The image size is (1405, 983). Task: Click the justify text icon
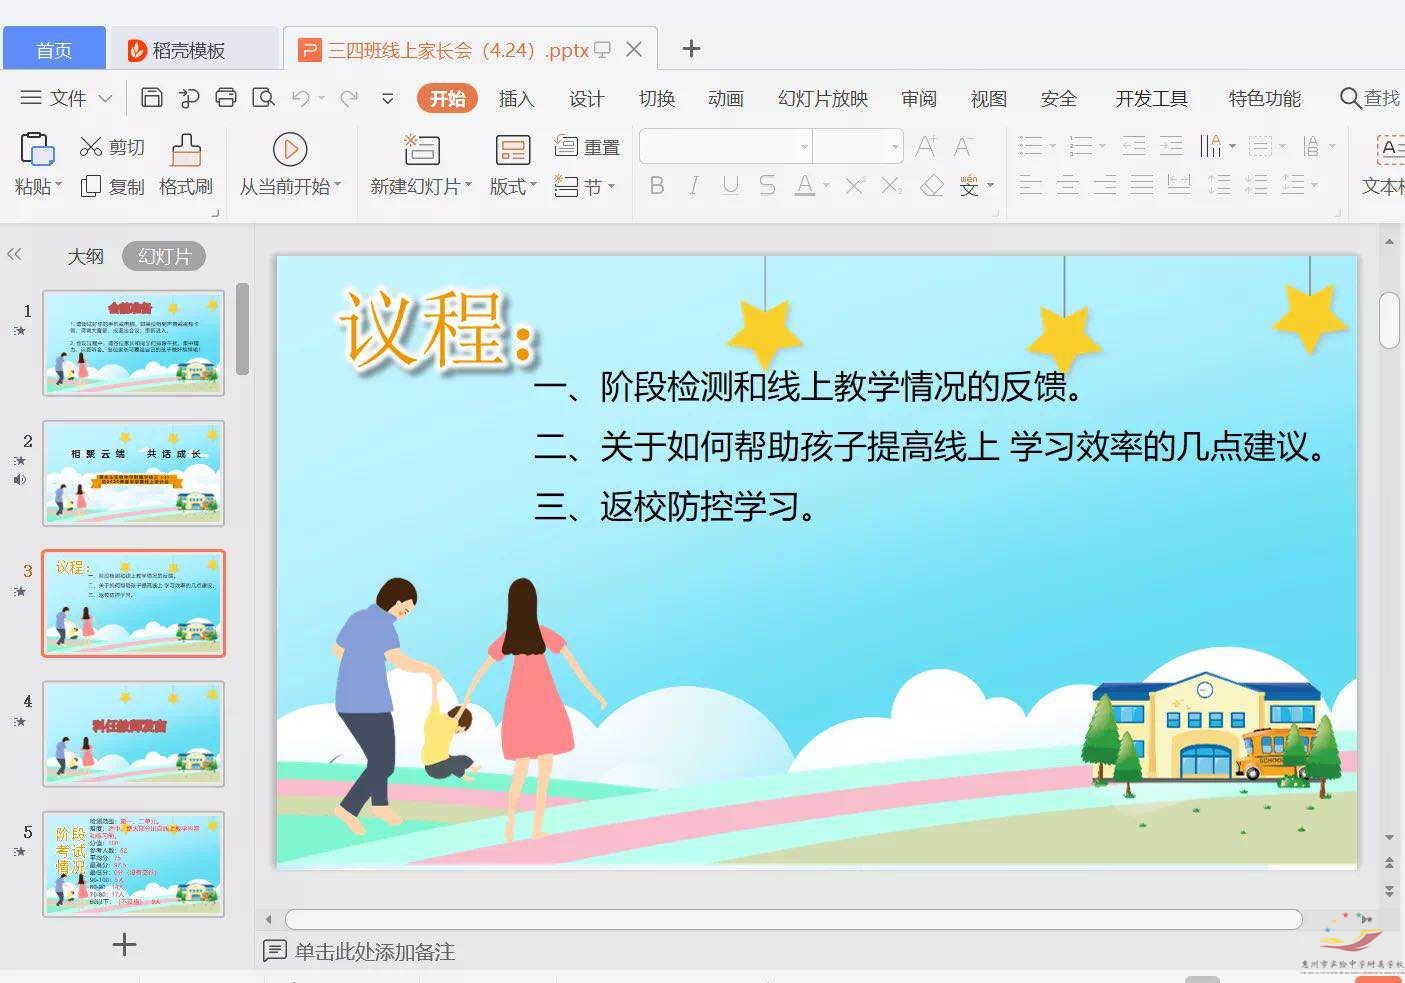pos(1142,185)
